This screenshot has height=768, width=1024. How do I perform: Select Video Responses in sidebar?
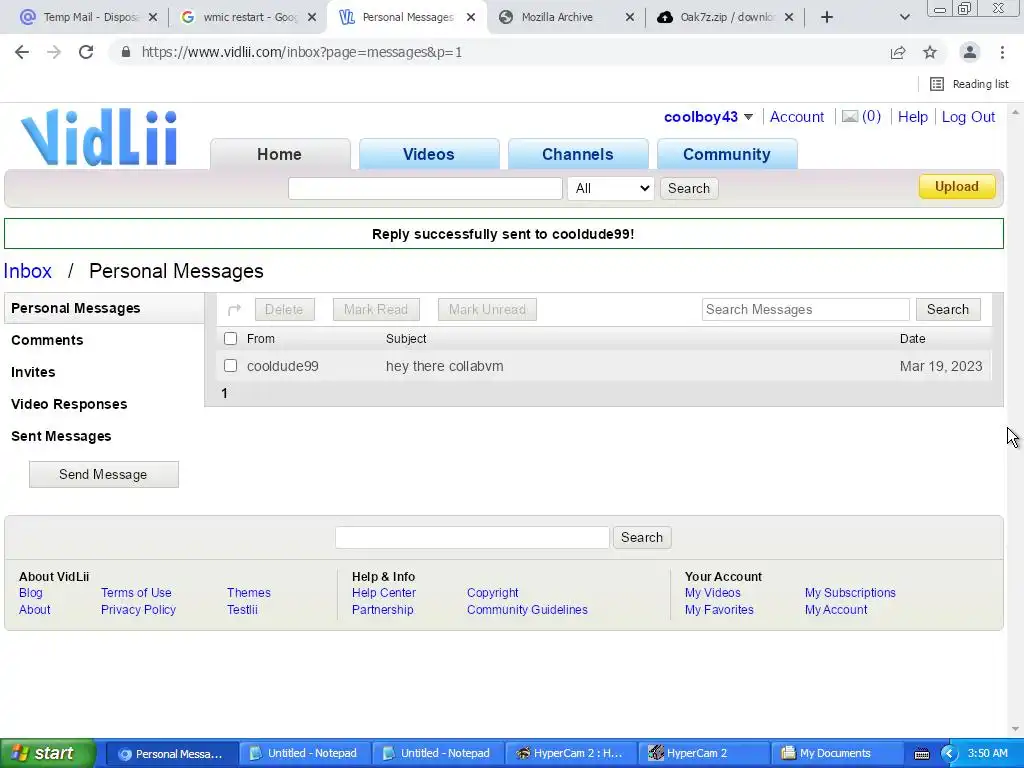[x=69, y=404]
